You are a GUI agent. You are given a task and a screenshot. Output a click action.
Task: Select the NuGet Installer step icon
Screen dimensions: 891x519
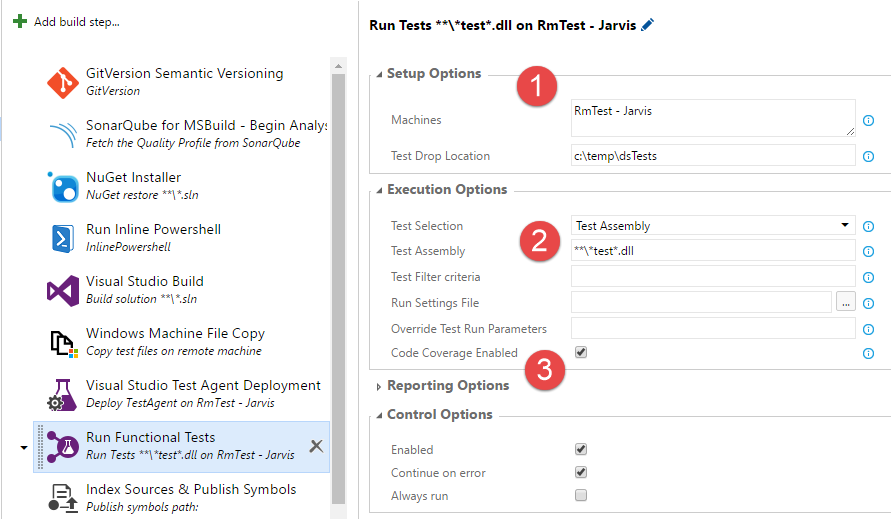point(63,187)
